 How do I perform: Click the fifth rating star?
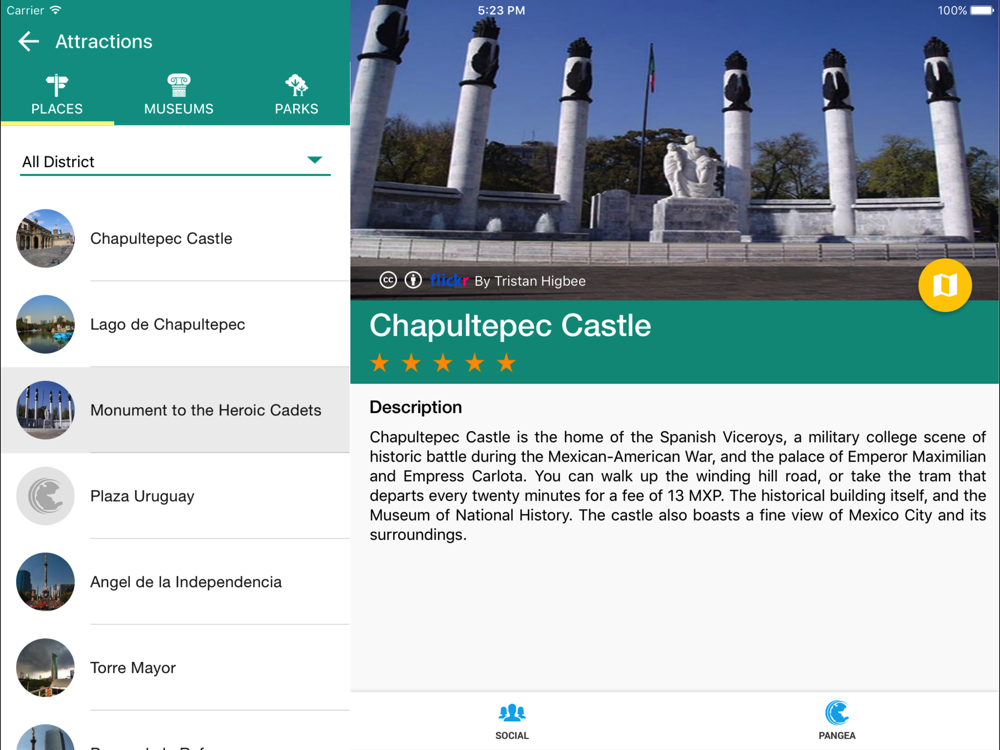[x=506, y=363]
